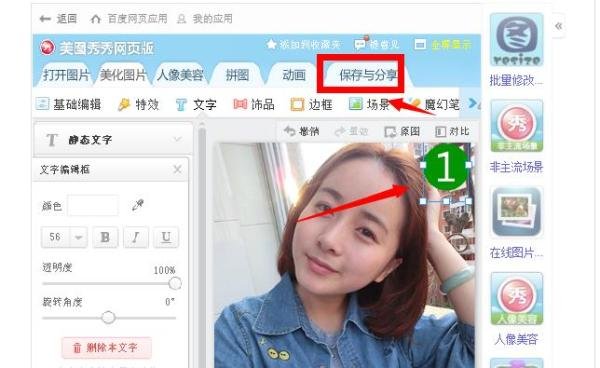Collapse sidebar with double chevron
The image size is (600, 368).
pyautogui.click(x=559, y=26)
